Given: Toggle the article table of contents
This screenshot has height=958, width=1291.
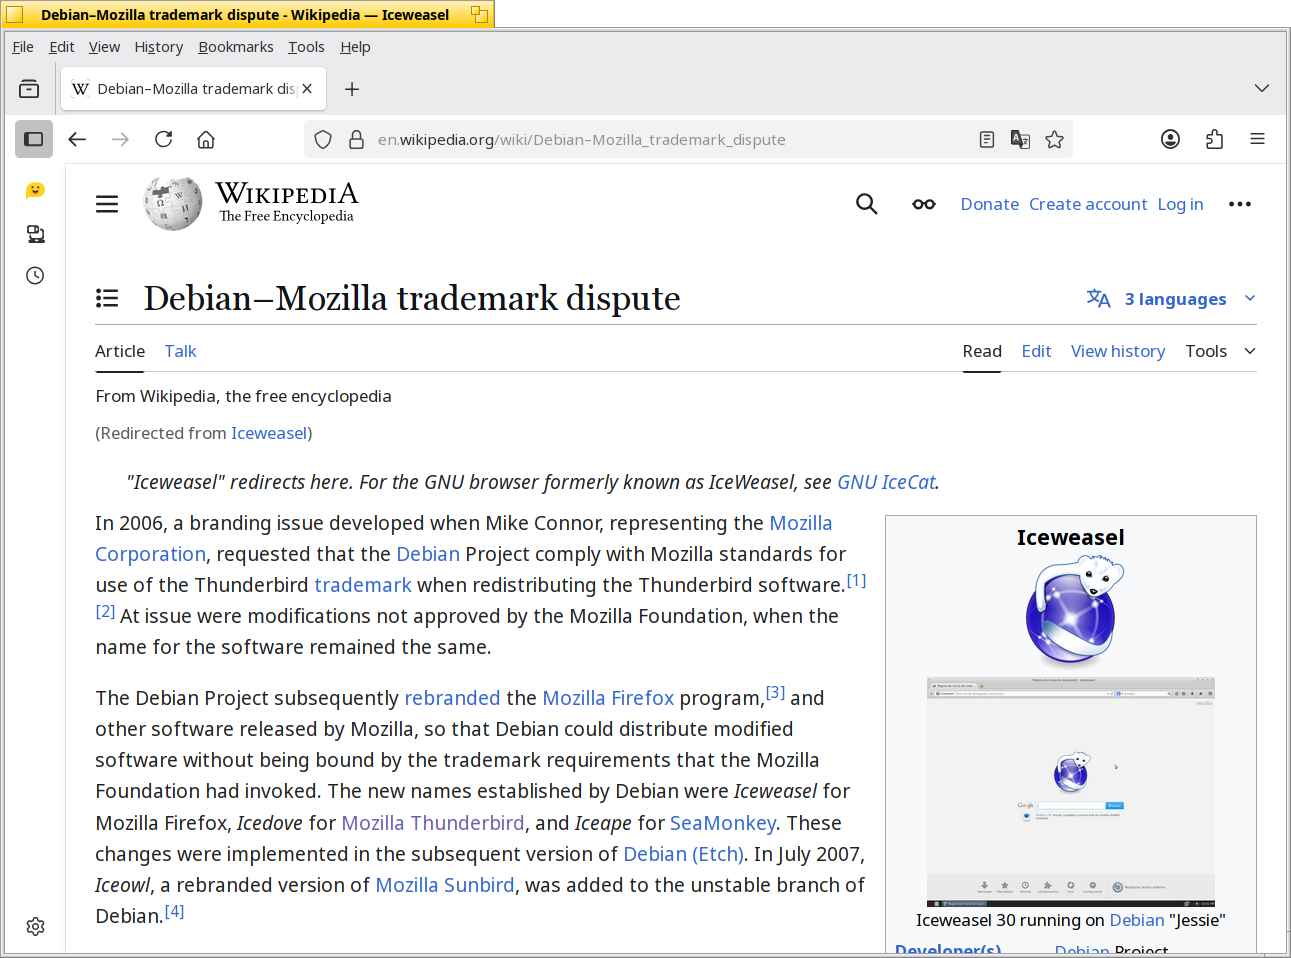Looking at the screenshot, I should pos(107,298).
